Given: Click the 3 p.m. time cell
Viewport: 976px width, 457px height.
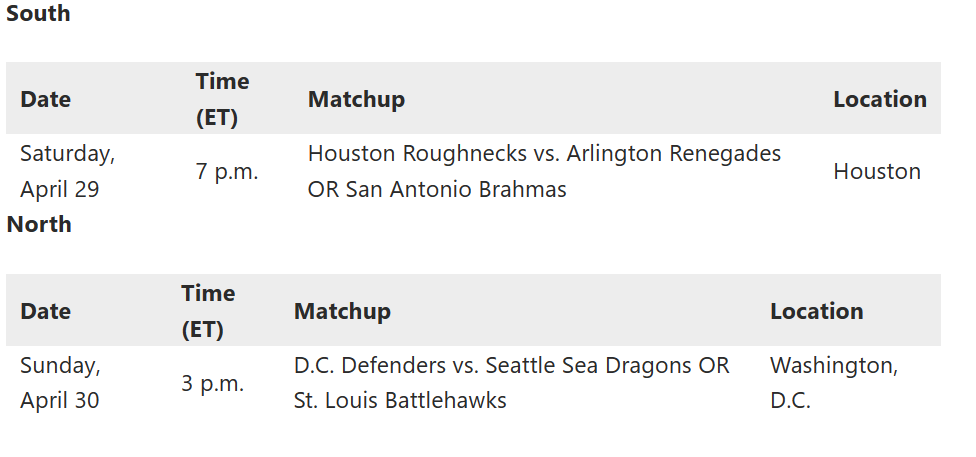Looking at the screenshot, I should [213, 383].
